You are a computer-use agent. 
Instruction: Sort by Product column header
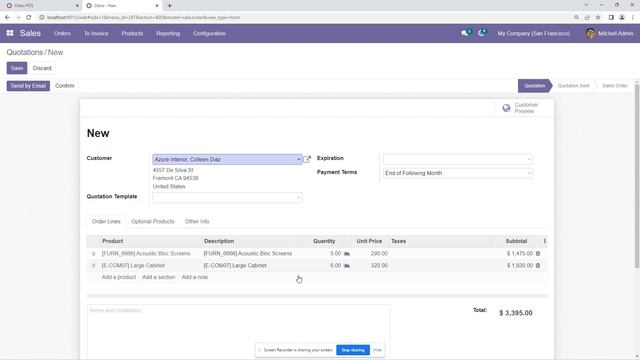point(113,241)
